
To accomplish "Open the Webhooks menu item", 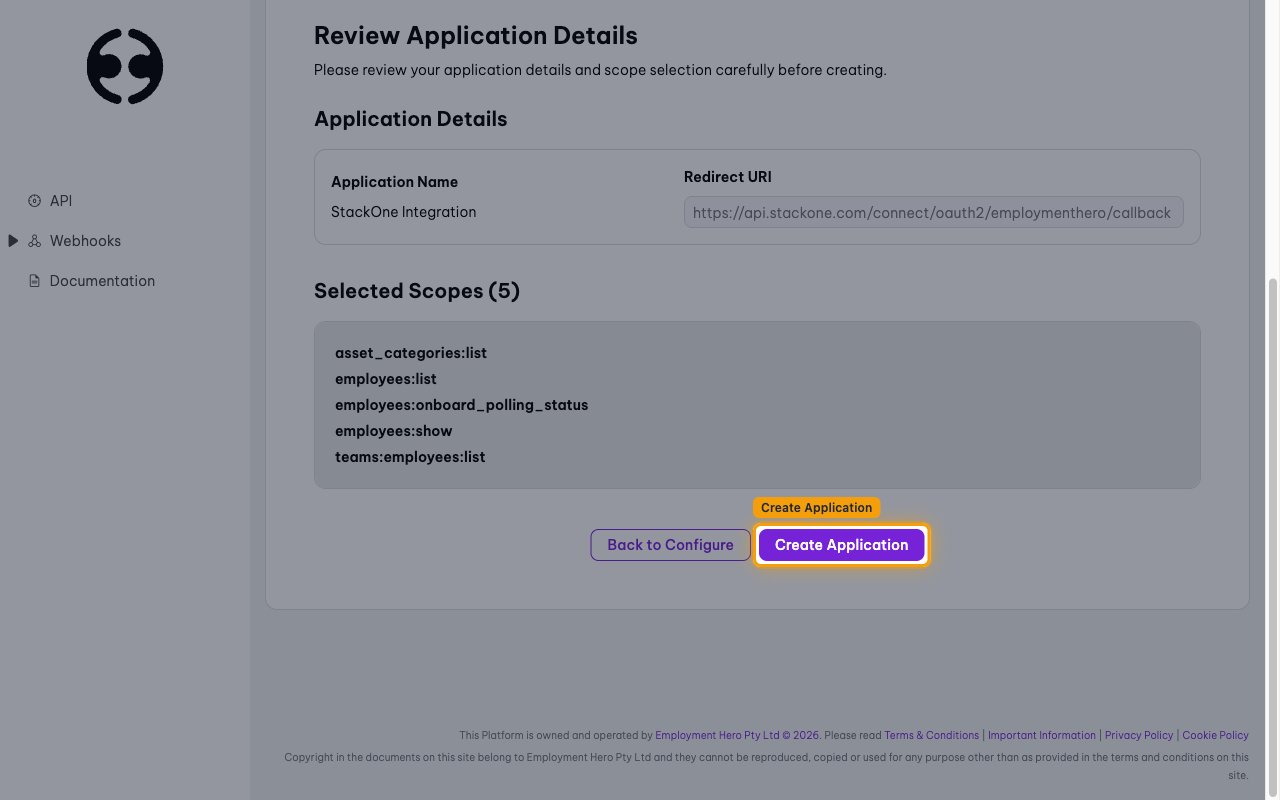I will pyautogui.click(x=85, y=241).
